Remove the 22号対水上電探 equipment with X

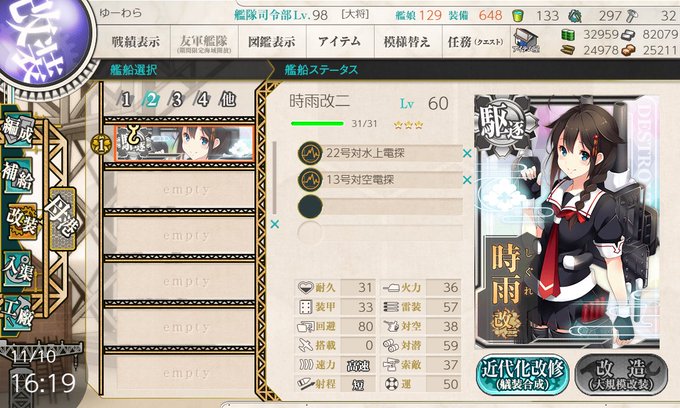point(467,153)
